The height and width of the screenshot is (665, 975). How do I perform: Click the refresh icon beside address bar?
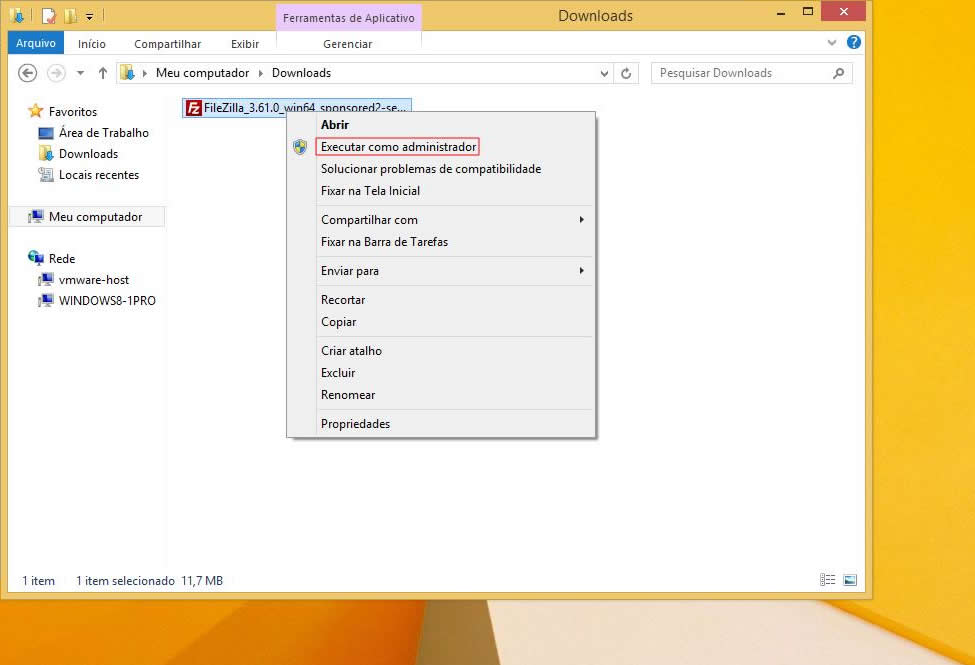[627, 73]
